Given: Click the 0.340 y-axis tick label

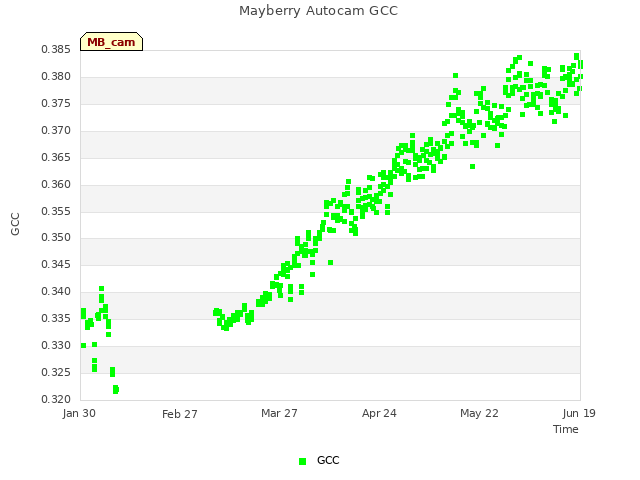Looking at the screenshot, I should pos(56,291).
